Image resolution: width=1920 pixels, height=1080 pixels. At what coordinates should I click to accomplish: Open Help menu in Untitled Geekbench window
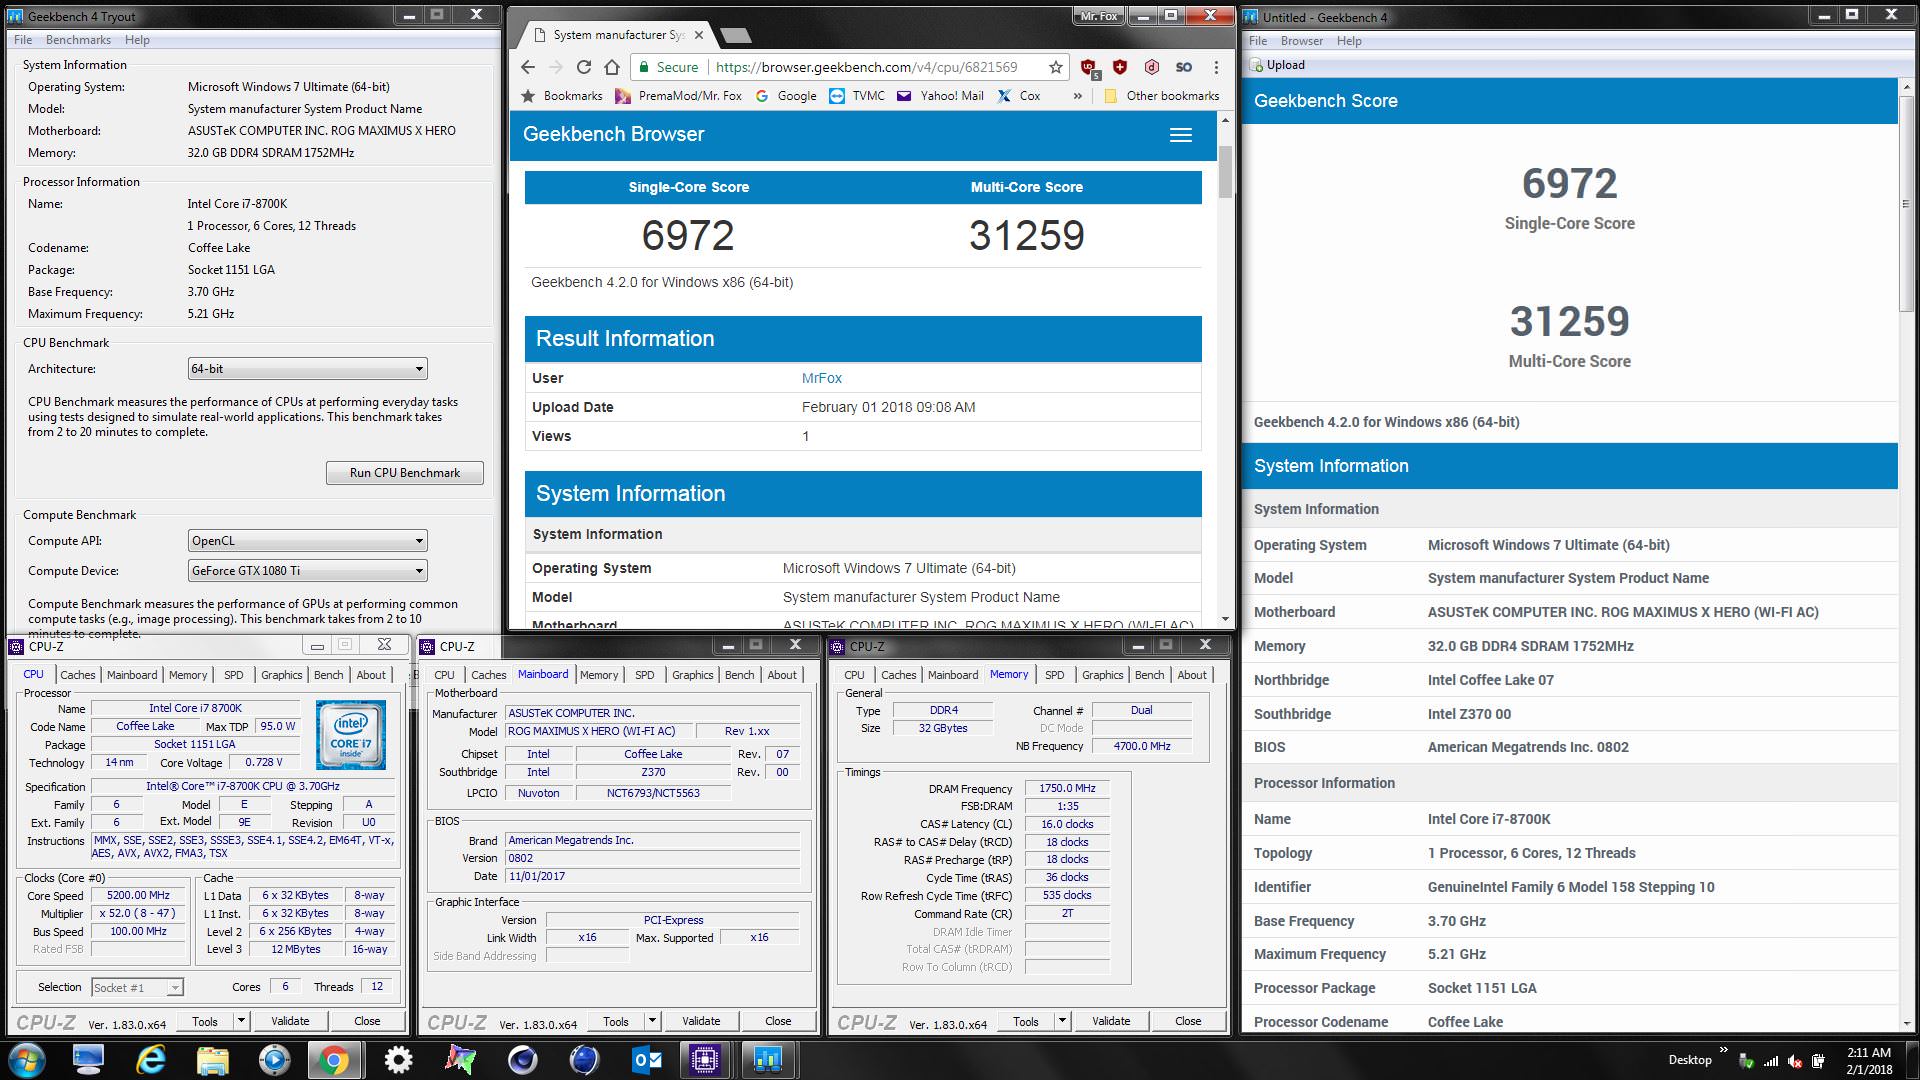click(1349, 41)
